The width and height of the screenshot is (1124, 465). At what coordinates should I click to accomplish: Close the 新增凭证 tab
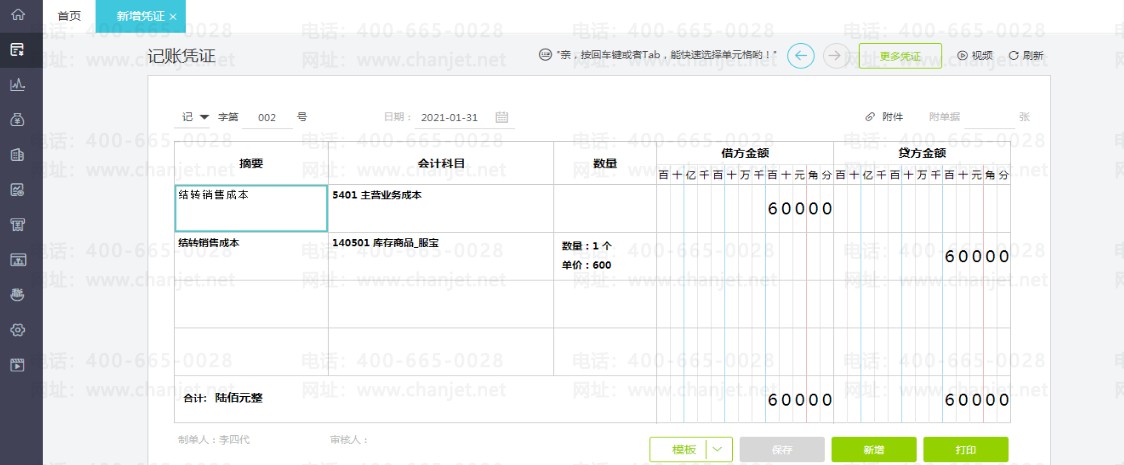(x=173, y=16)
